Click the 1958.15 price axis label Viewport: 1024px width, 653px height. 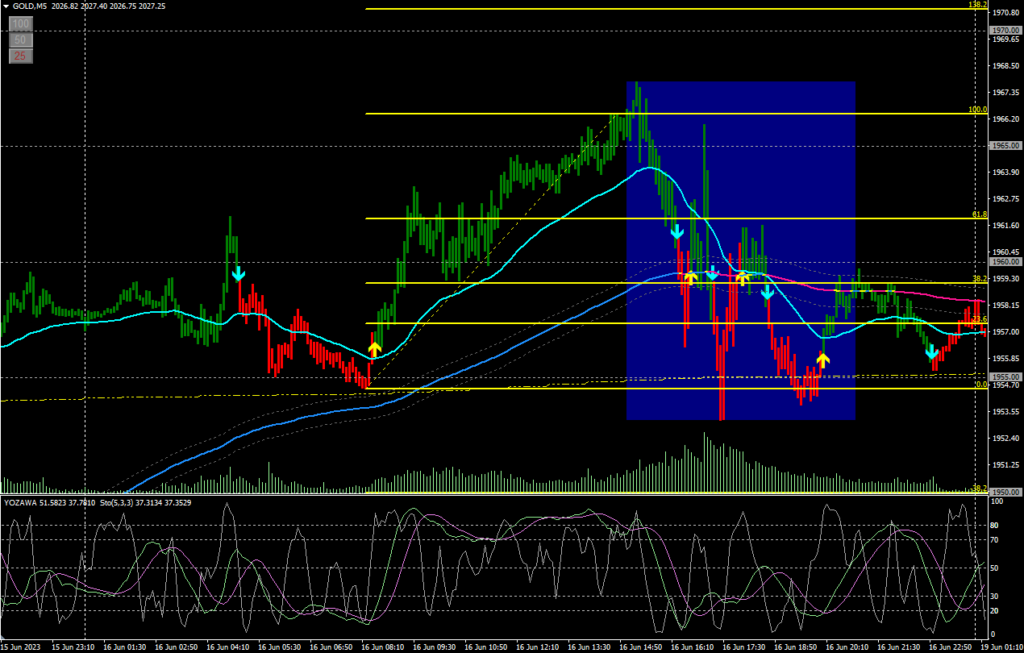tap(1006, 305)
